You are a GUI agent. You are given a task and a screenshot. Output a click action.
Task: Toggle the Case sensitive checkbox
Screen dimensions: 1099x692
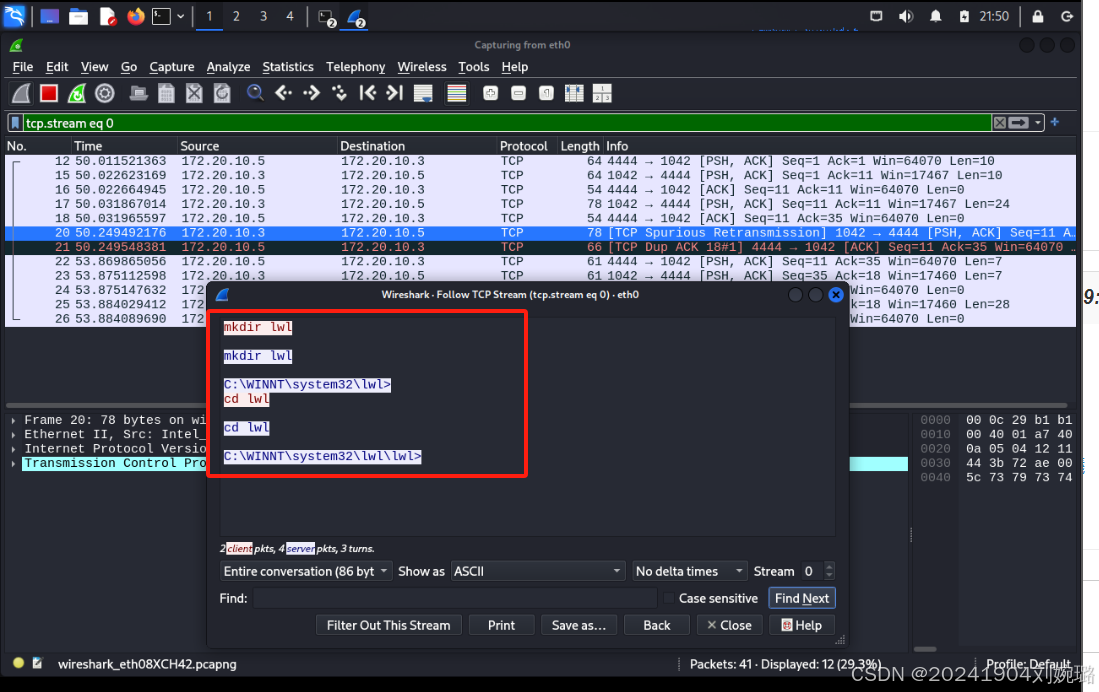point(669,598)
